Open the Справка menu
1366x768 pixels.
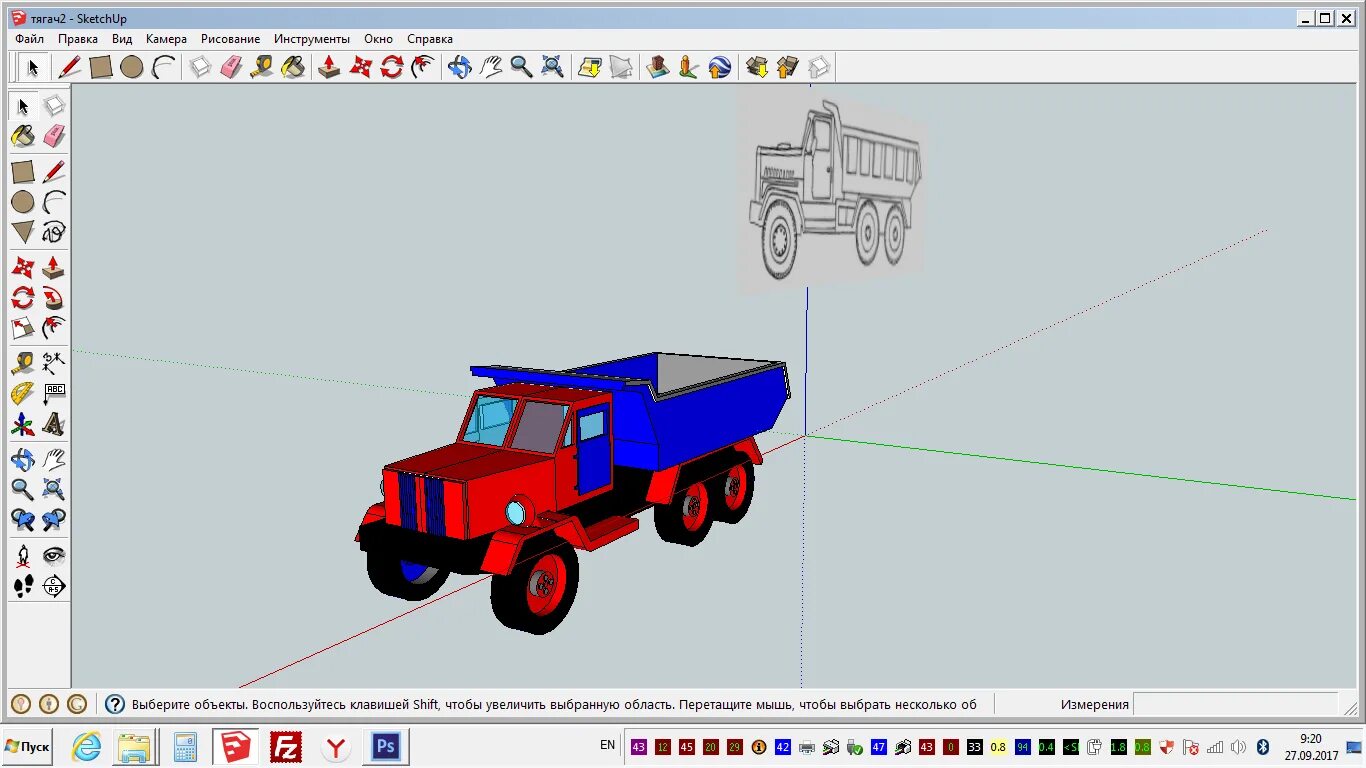click(x=430, y=39)
